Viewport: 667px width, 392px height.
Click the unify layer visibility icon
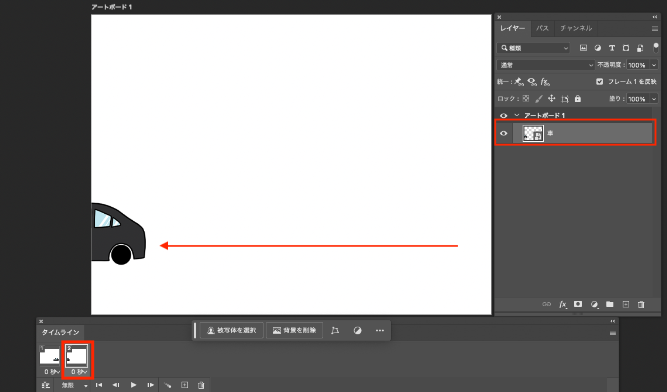pyautogui.click(x=532, y=82)
